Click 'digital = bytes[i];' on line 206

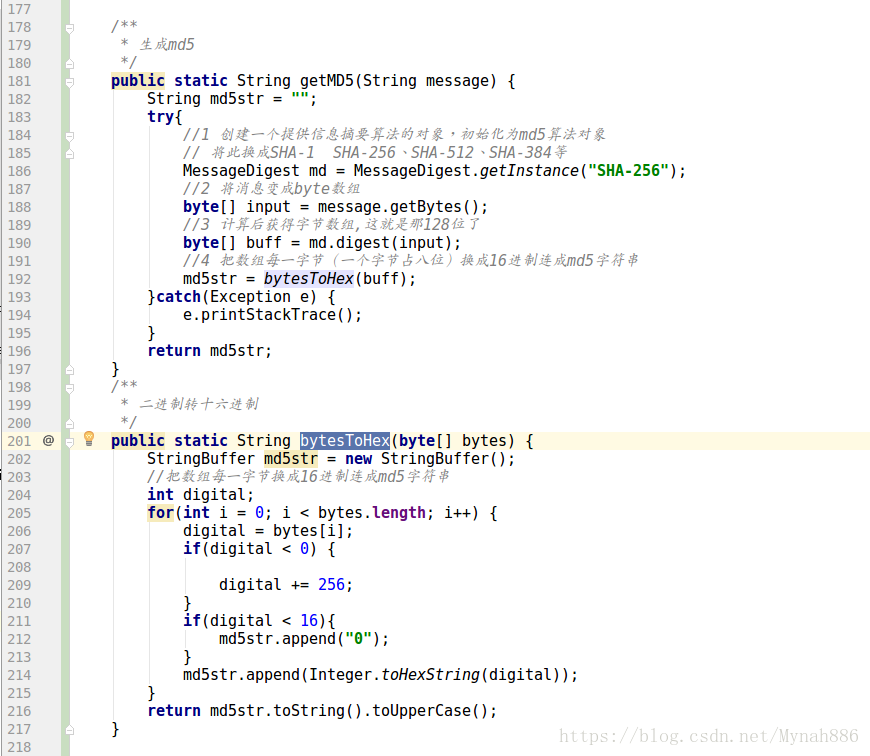[268, 531]
